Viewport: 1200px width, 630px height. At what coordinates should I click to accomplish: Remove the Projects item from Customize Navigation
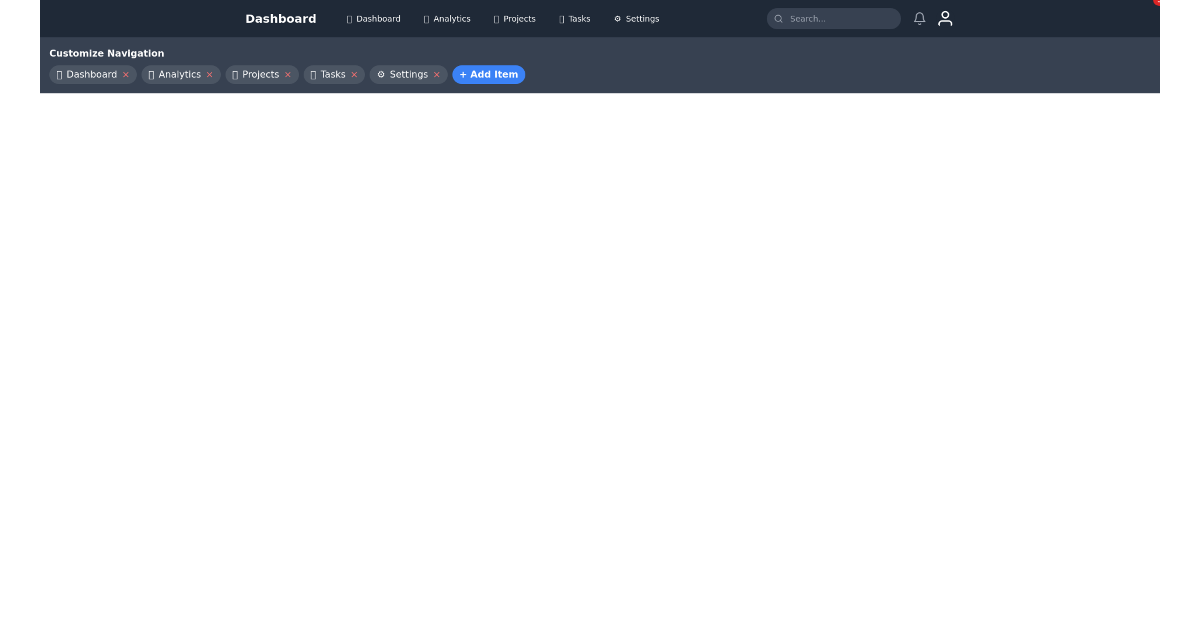coord(288,74)
